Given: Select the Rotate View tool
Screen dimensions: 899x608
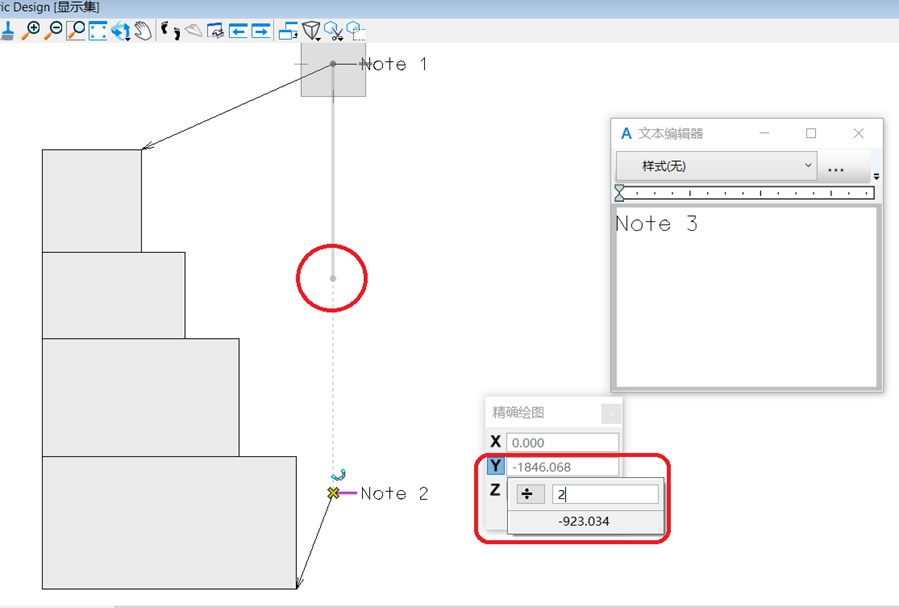Looking at the screenshot, I should coord(121,31).
